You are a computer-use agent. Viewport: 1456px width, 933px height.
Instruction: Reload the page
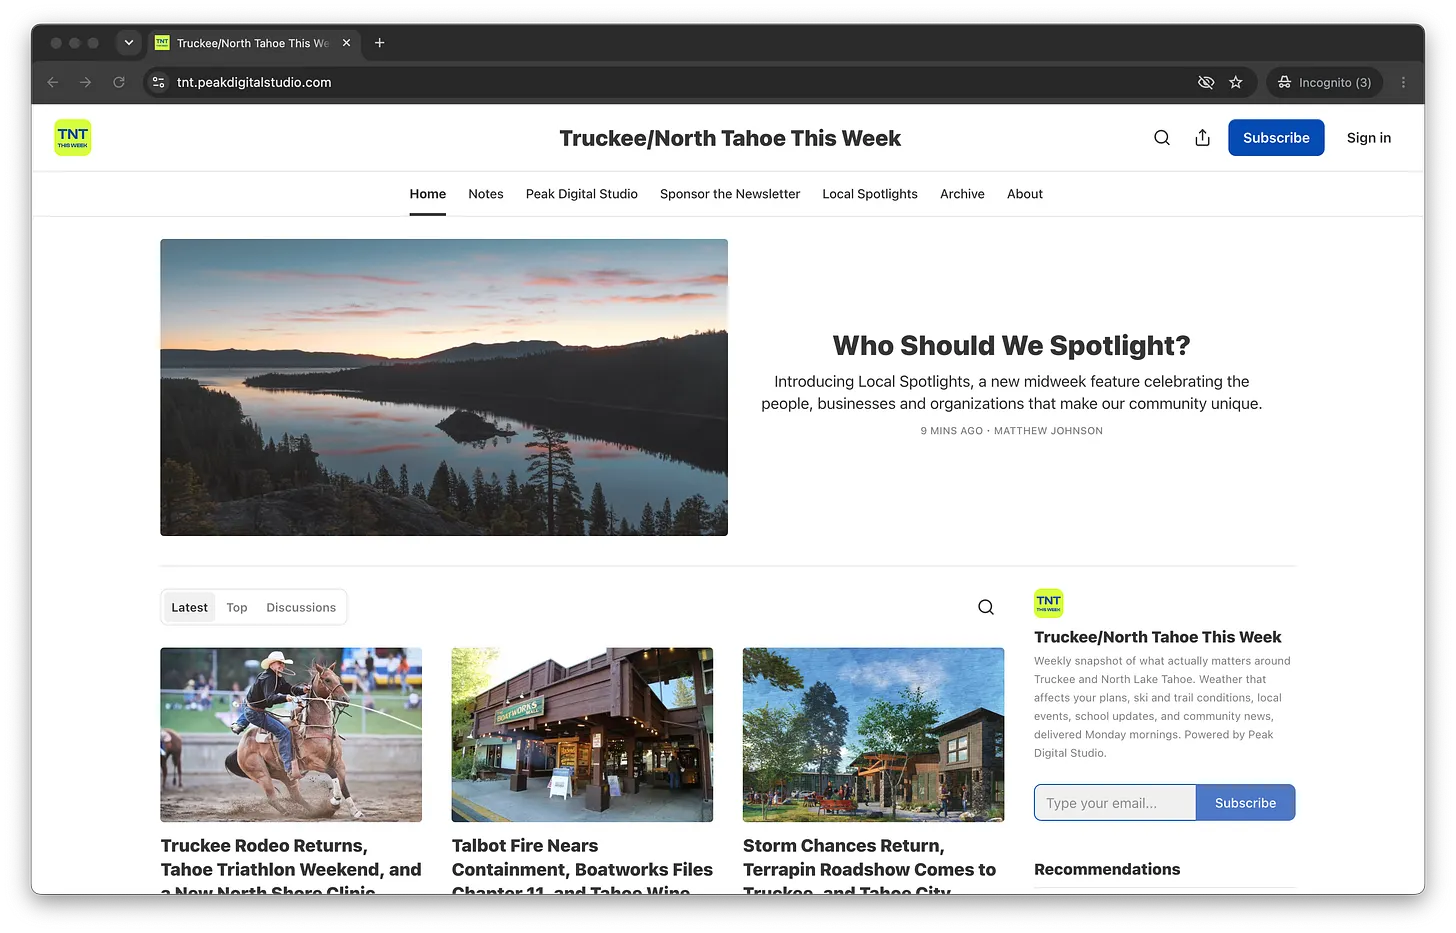pyautogui.click(x=119, y=82)
